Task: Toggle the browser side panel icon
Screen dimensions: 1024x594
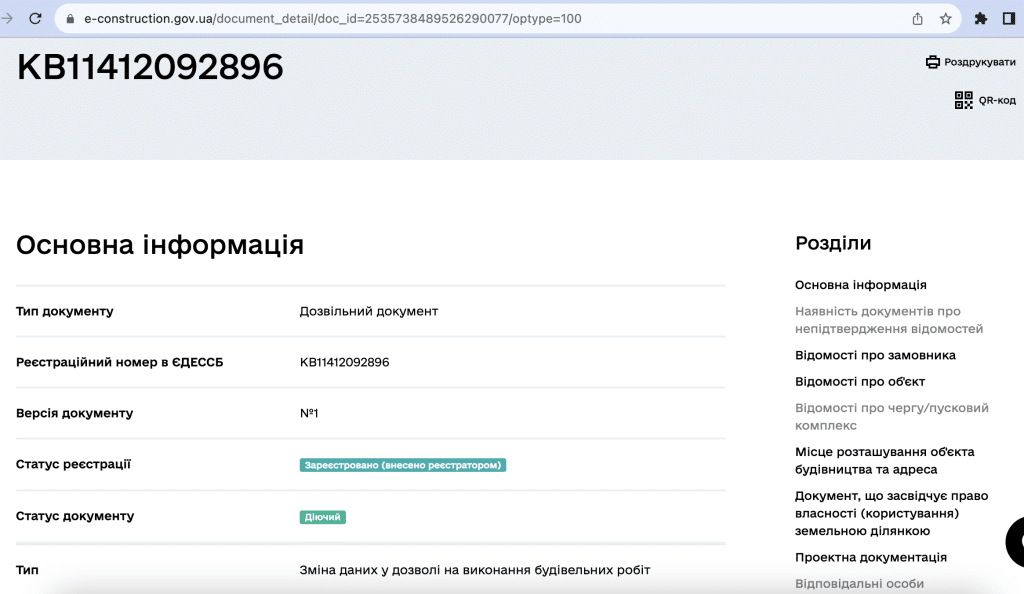Action: tap(1008, 19)
